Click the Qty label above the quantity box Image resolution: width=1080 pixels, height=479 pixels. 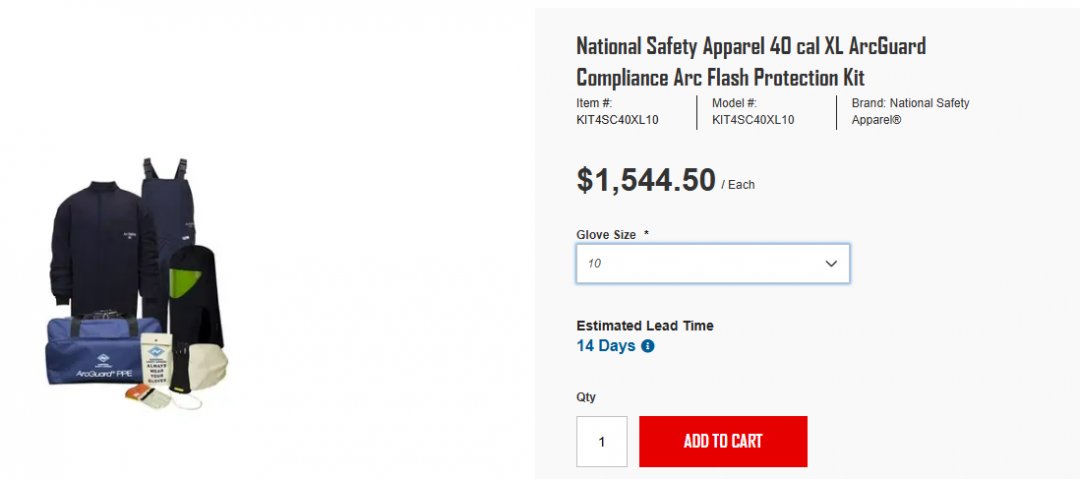click(586, 397)
